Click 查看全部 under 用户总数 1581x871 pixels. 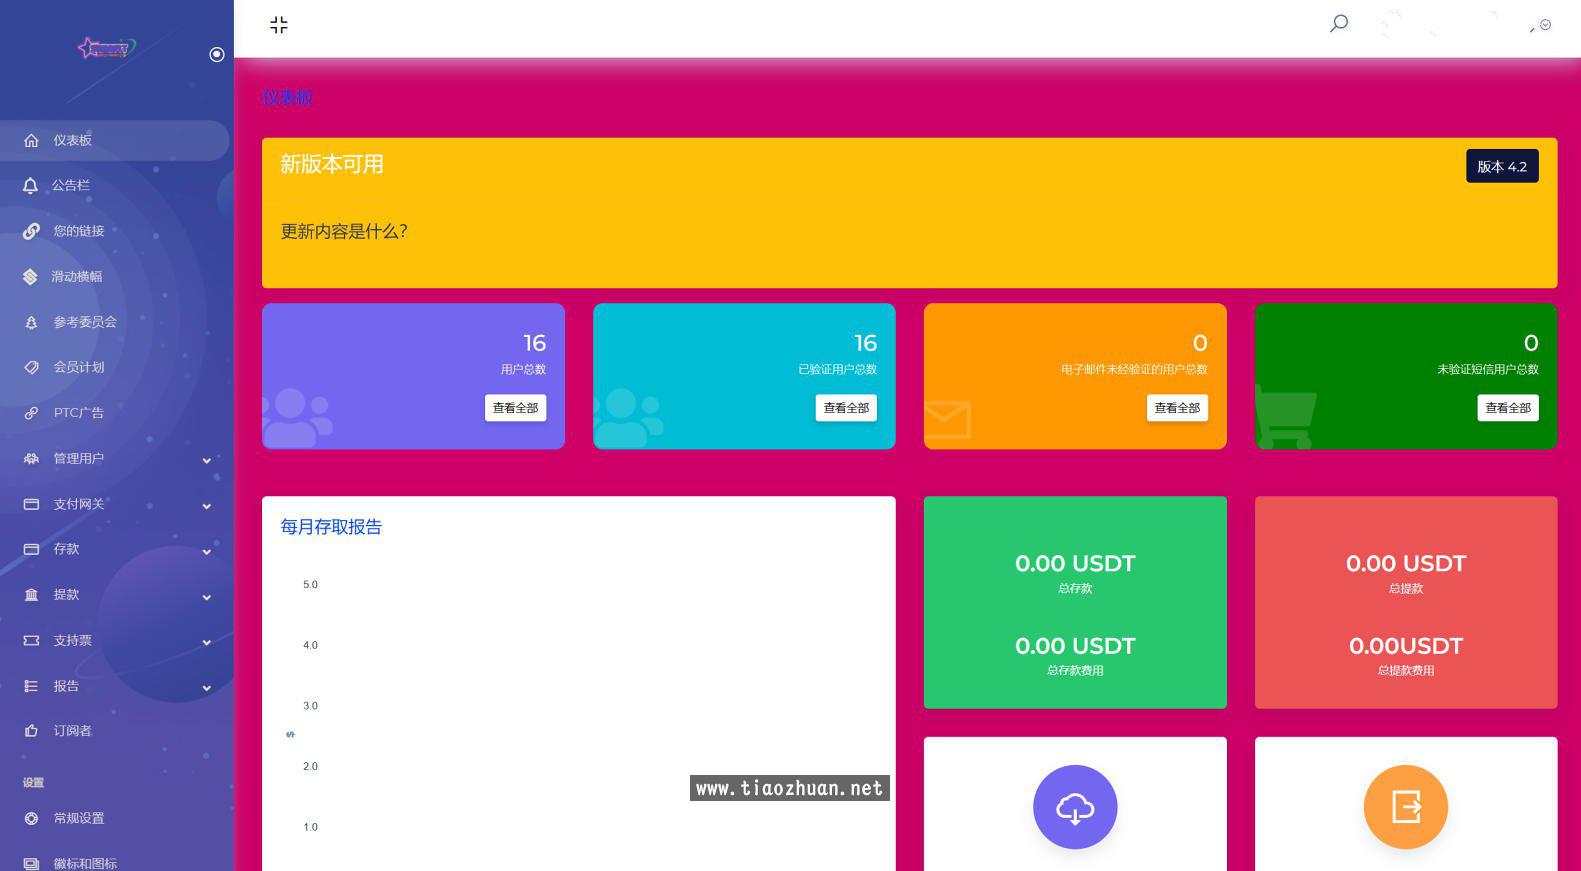[515, 408]
